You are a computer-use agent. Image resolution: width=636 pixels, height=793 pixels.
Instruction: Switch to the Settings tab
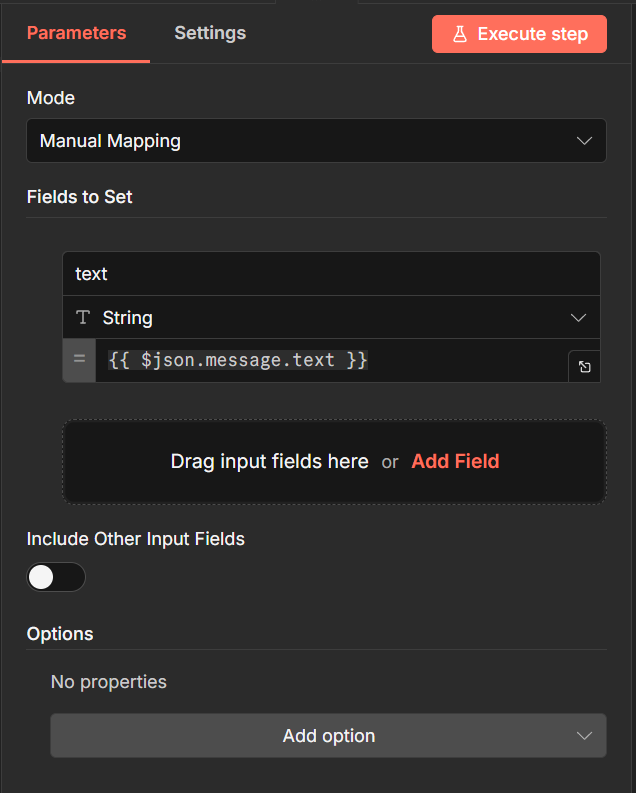[210, 33]
